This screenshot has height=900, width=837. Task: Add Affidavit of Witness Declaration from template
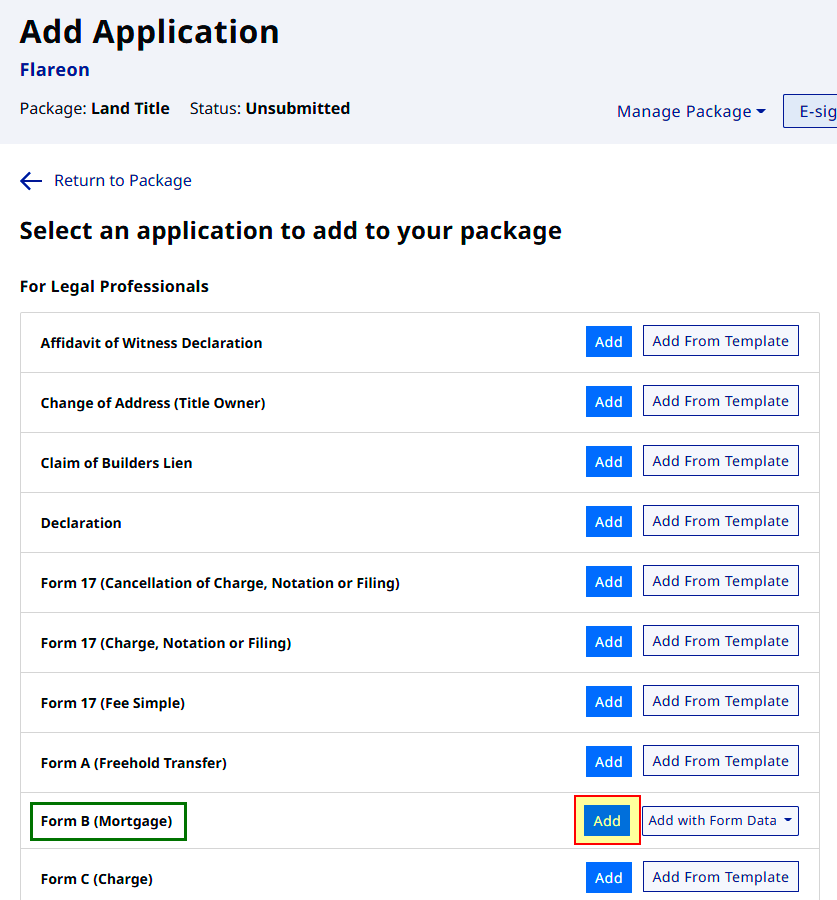720,341
